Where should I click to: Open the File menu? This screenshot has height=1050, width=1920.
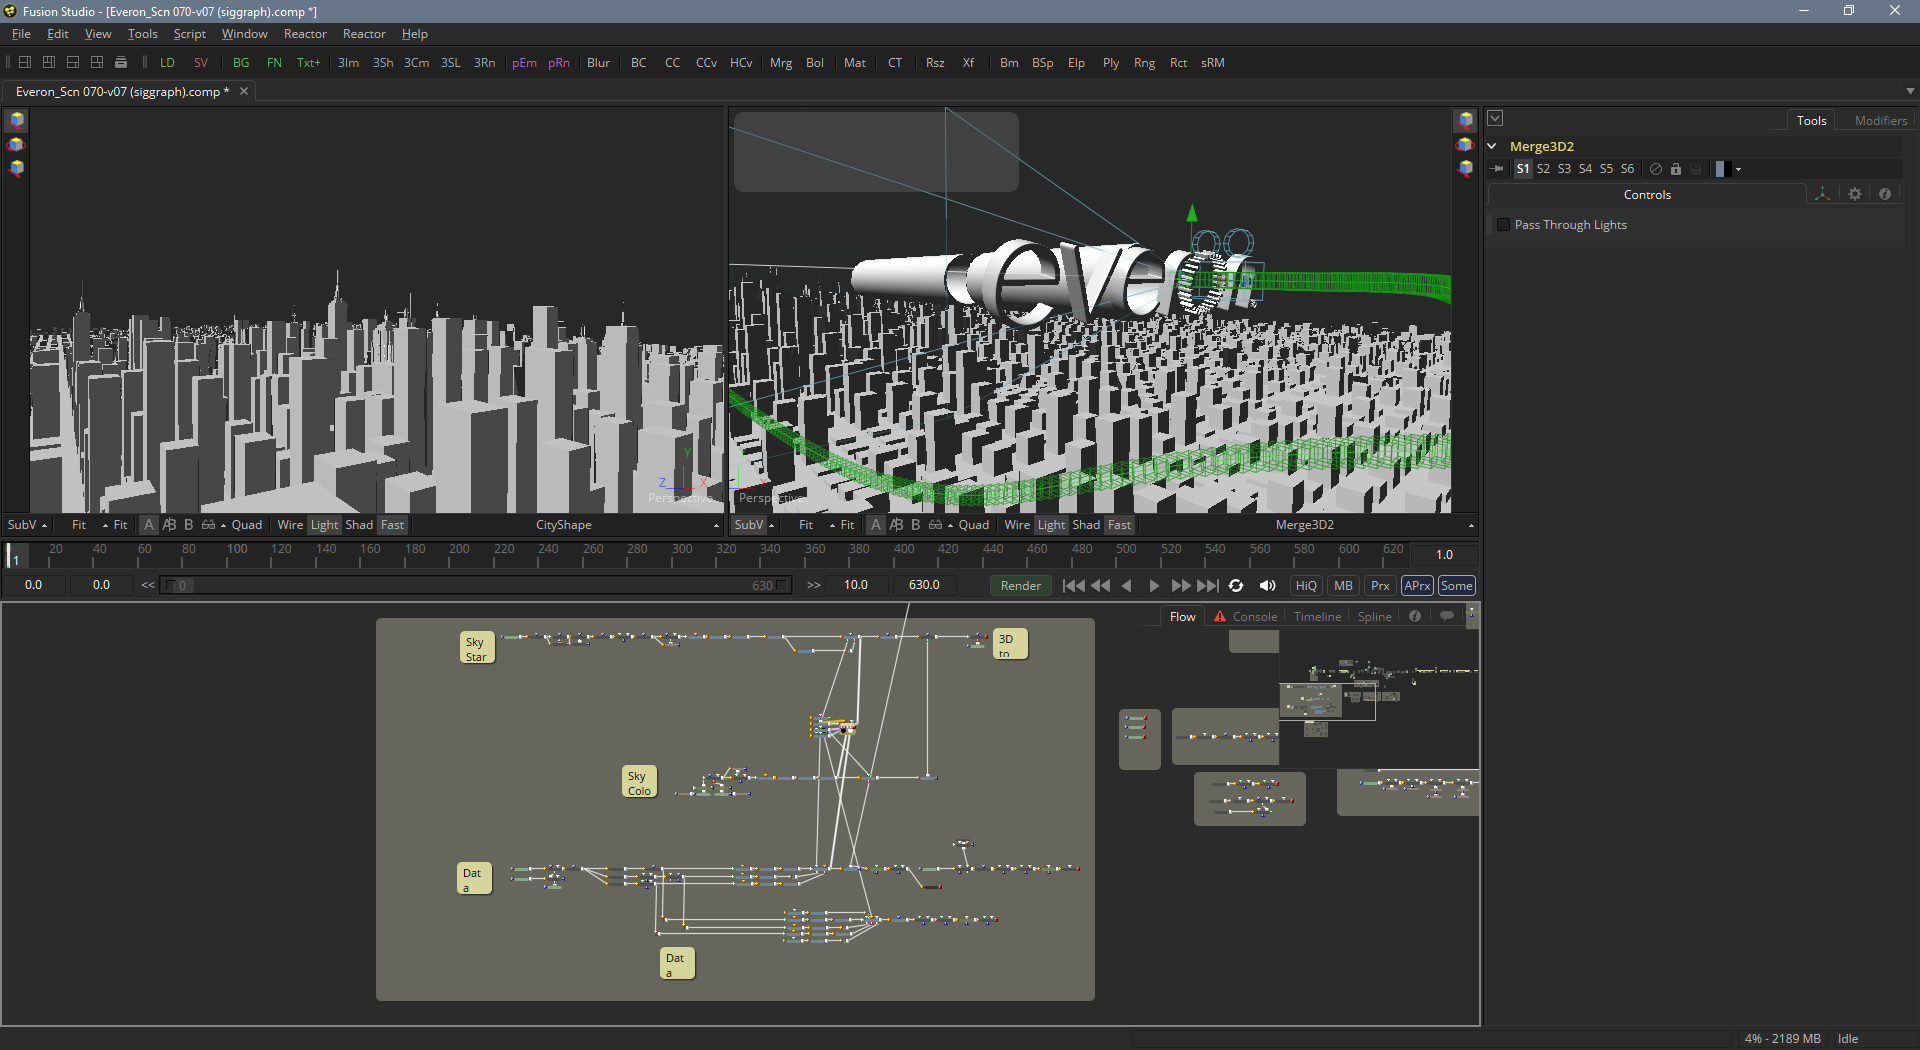click(x=21, y=34)
